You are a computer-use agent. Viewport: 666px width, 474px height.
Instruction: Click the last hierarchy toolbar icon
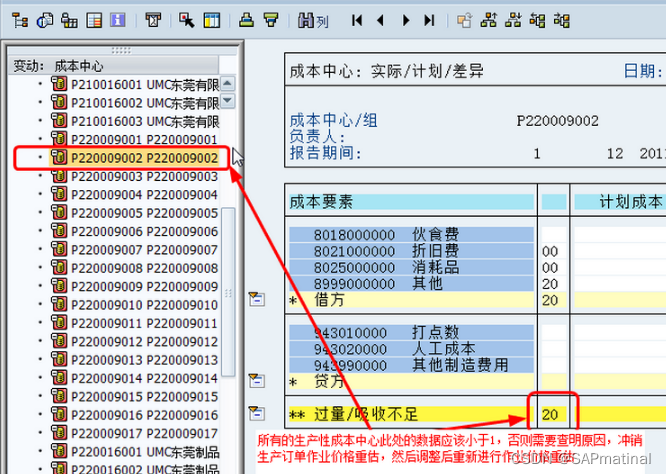pyautogui.click(x=562, y=20)
